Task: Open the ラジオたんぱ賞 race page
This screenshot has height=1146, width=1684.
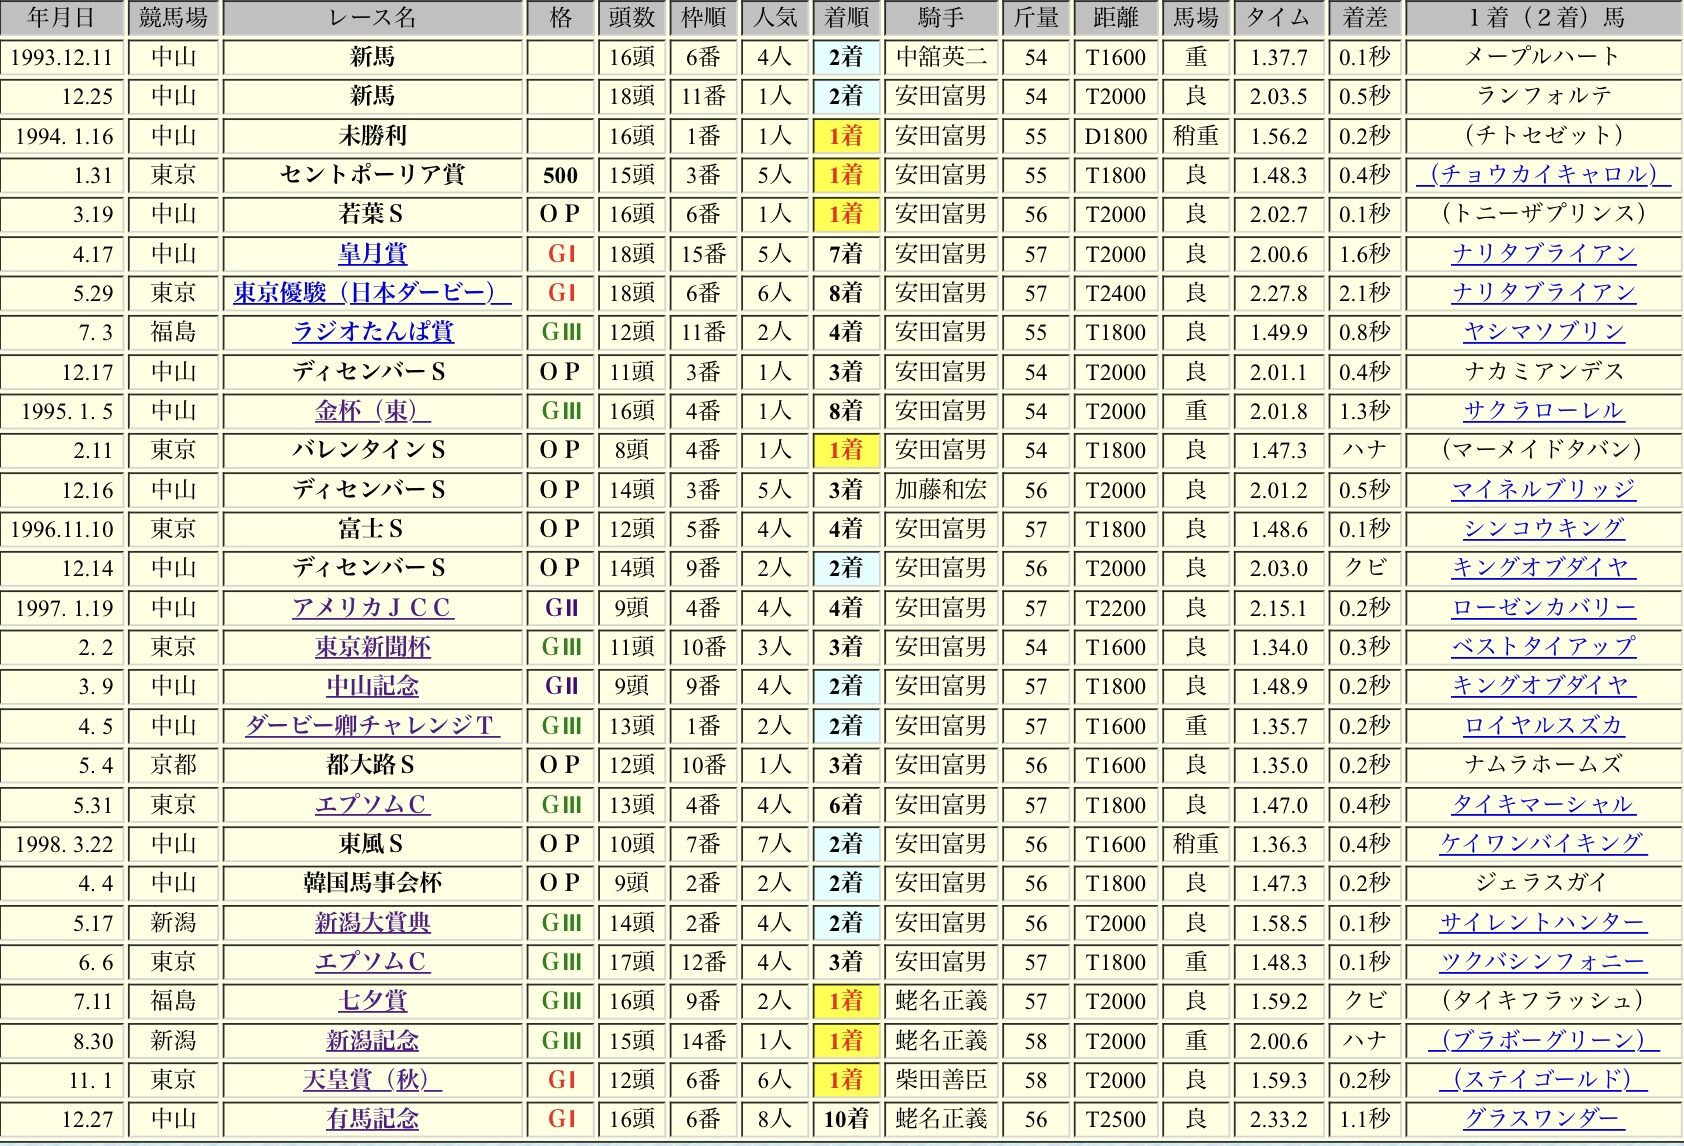Action: pos(372,332)
